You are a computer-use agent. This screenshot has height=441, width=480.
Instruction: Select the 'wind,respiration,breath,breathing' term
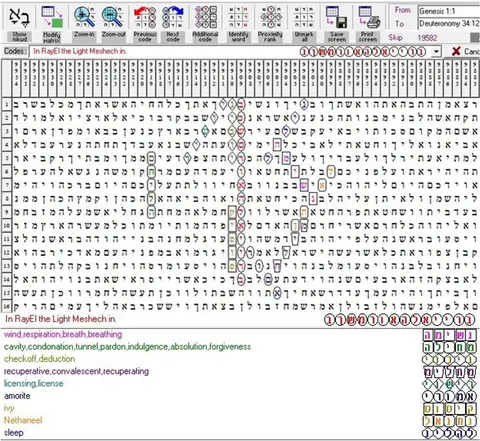tap(63, 334)
